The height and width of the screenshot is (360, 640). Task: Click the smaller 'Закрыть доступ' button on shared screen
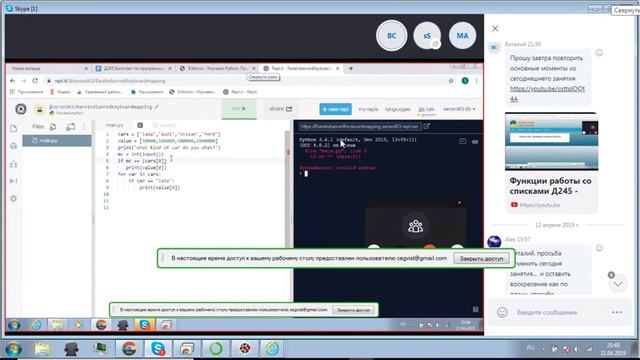353,310
